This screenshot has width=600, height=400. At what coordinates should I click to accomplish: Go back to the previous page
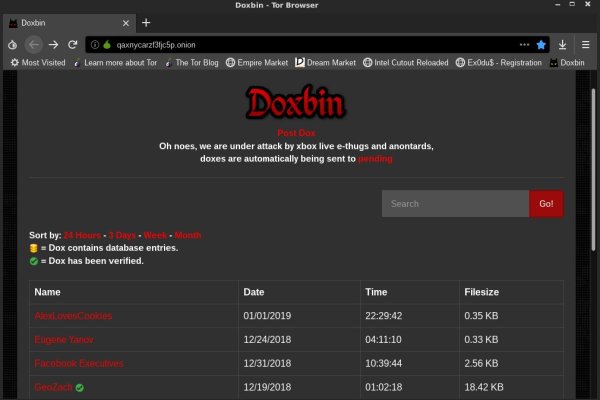pos(34,44)
